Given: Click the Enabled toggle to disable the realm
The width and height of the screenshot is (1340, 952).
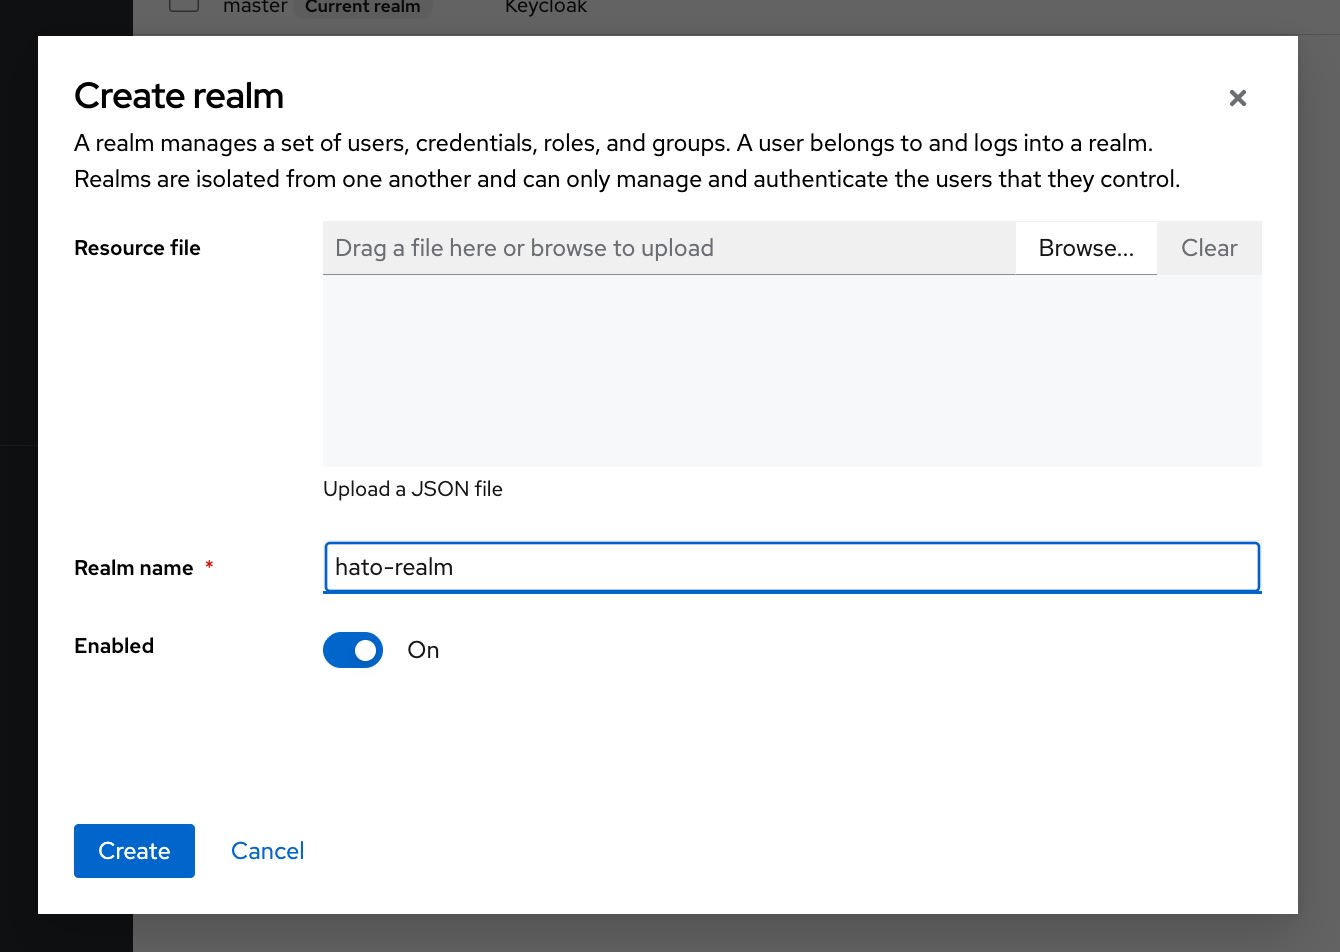Looking at the screenshot, I should (x=352, y=650).
